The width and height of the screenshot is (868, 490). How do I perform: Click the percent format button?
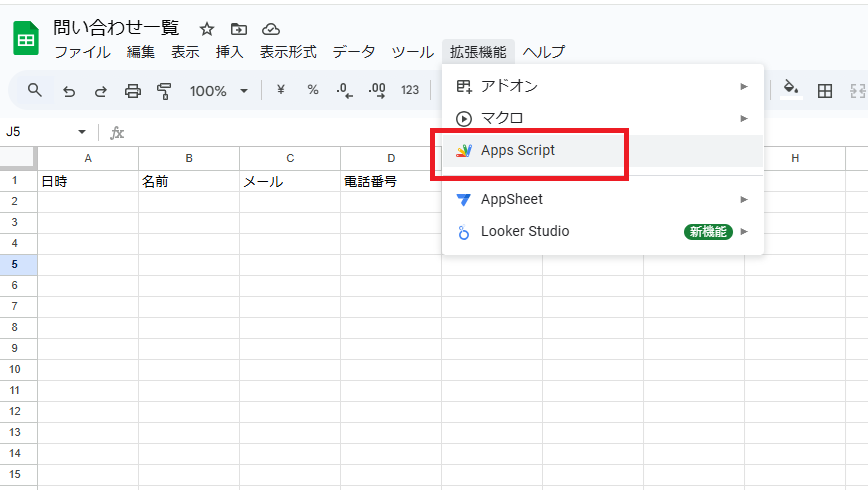[x=313, y=90]
